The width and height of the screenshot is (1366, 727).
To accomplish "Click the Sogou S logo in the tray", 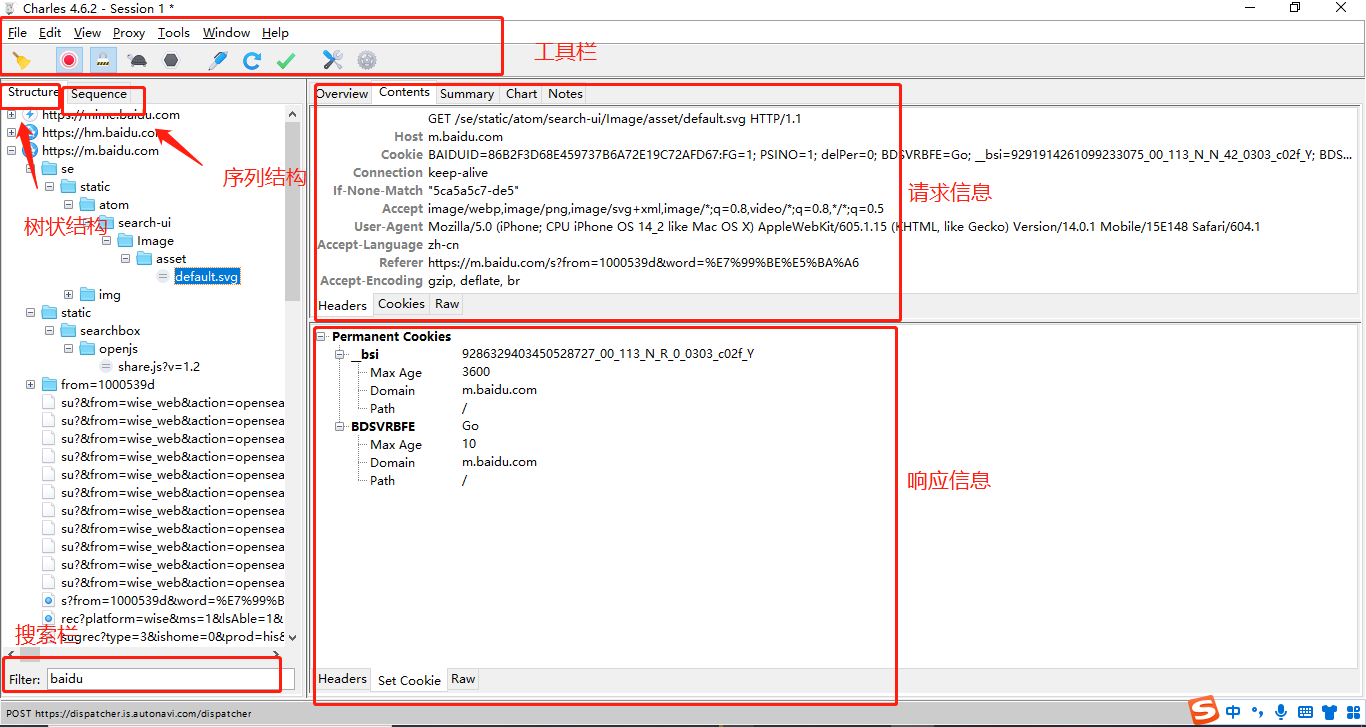I will (1205, 711).
